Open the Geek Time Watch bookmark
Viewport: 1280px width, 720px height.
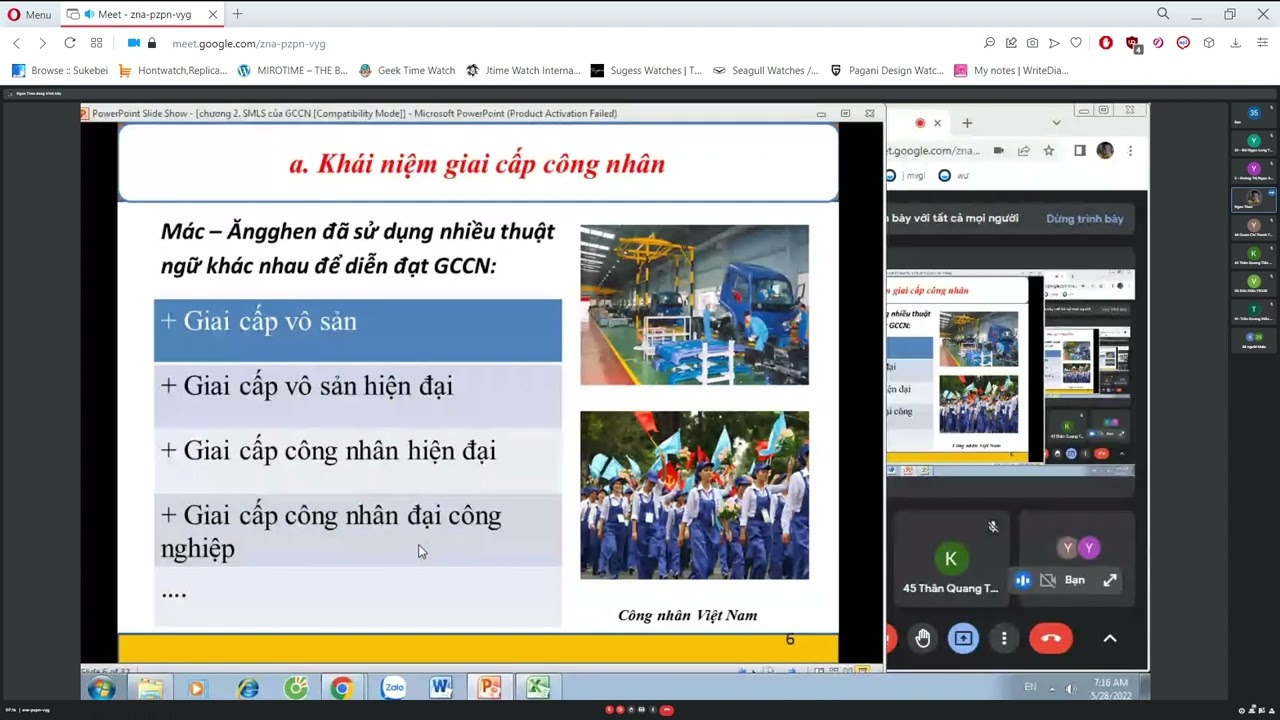click(407, 70)
